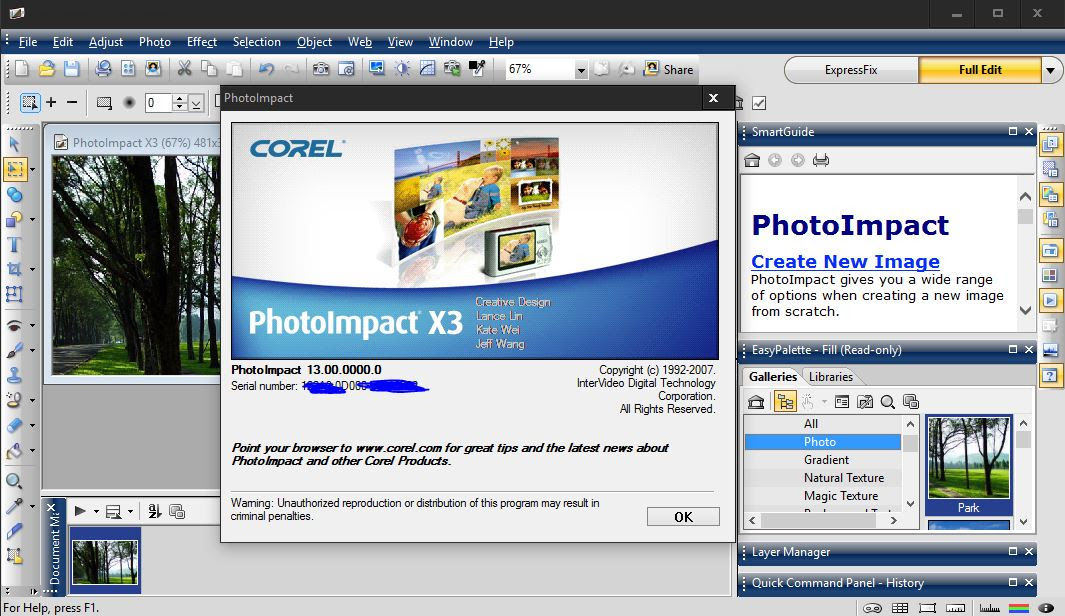Select the Bucket Fill tool
The height and width of the screenshot is (616, 1065).
[14, 450]
